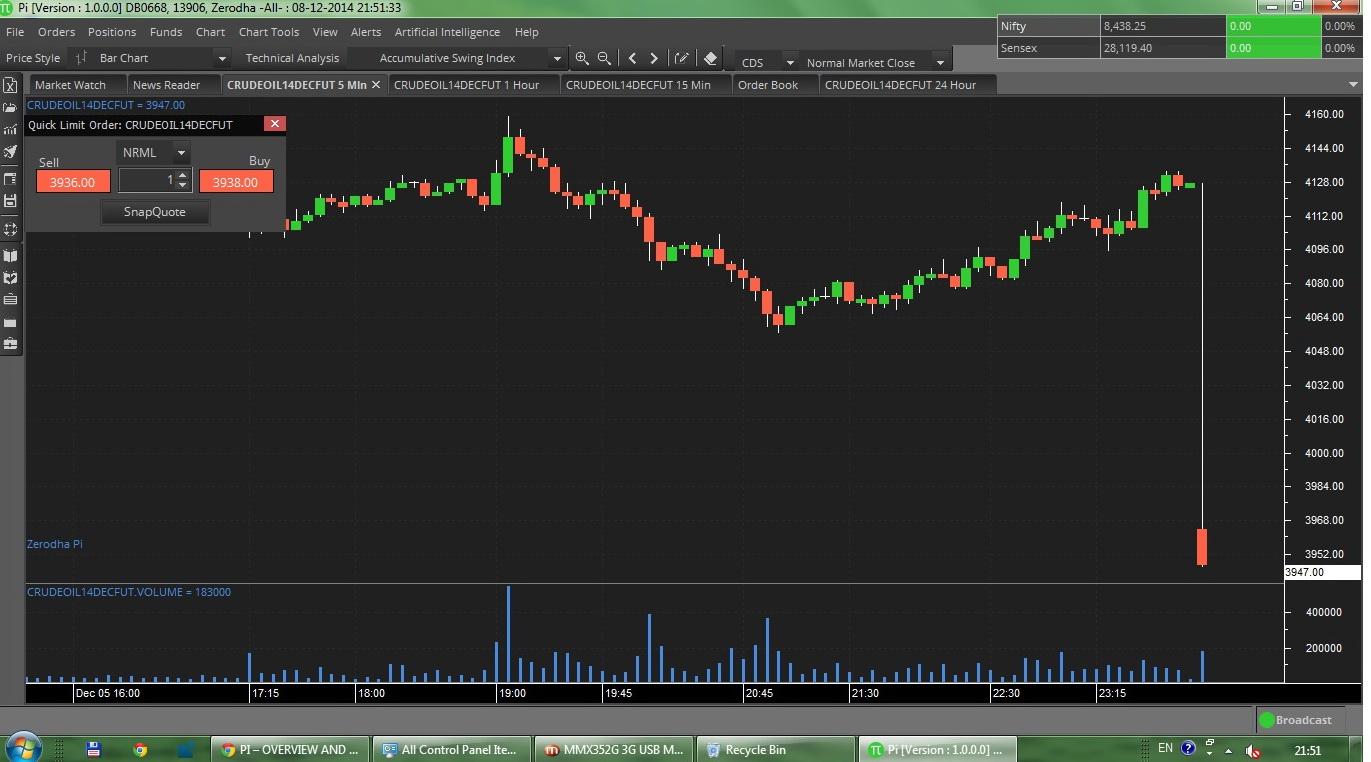
Task: Open the Positions menu
Action: click(112, 32)
